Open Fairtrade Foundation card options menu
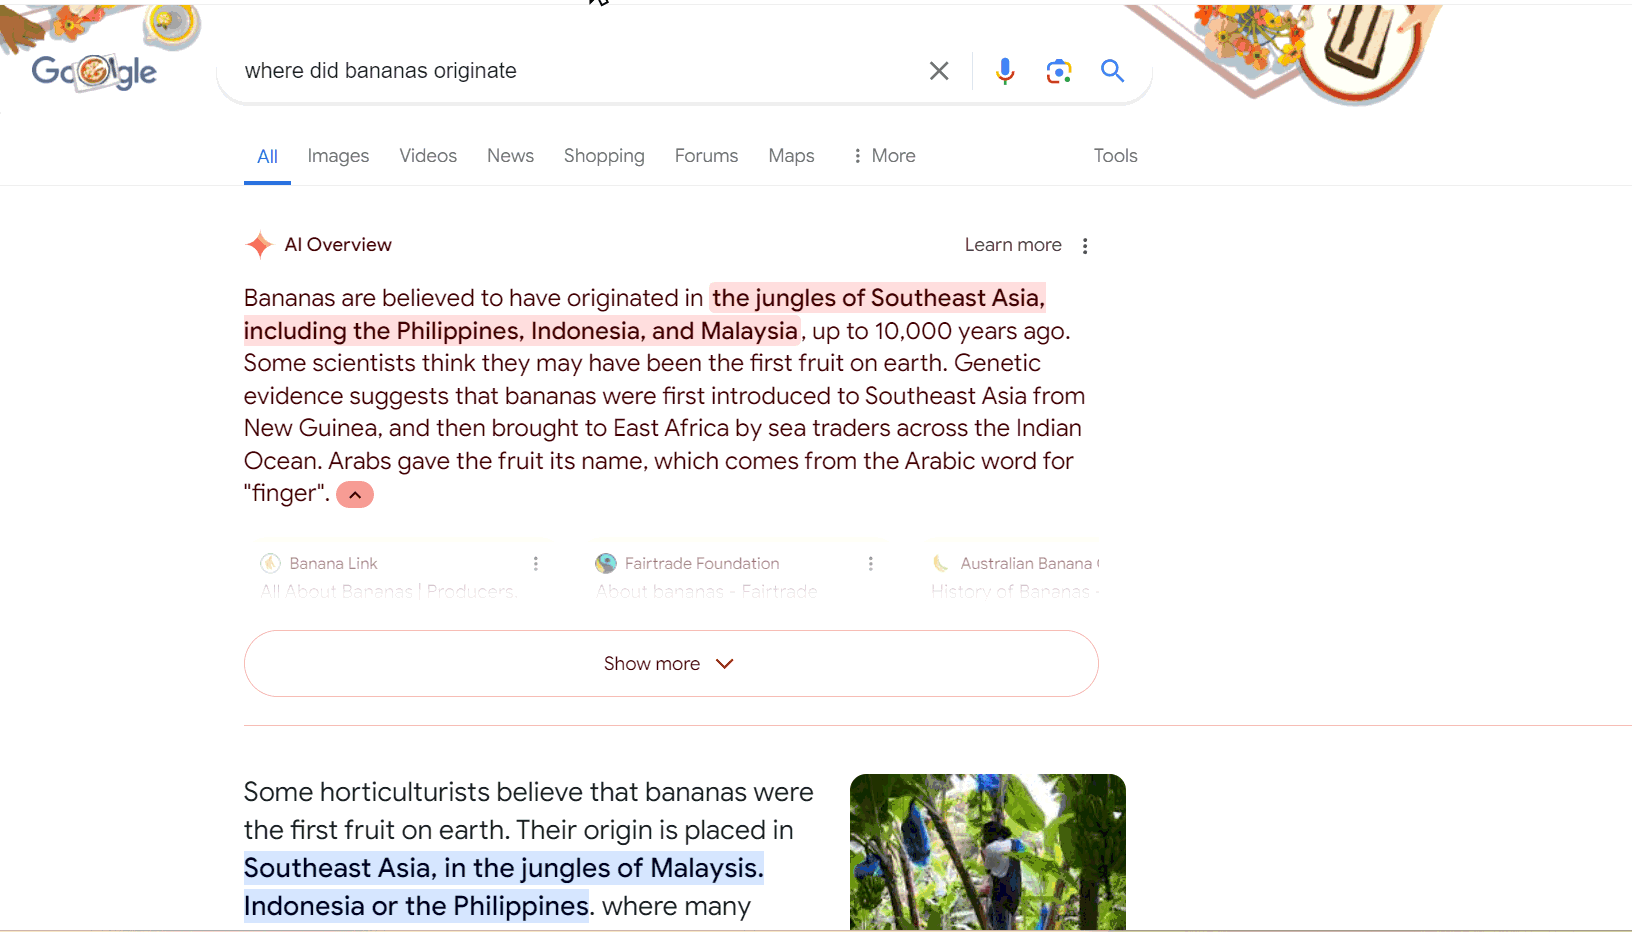 point(871,564)
